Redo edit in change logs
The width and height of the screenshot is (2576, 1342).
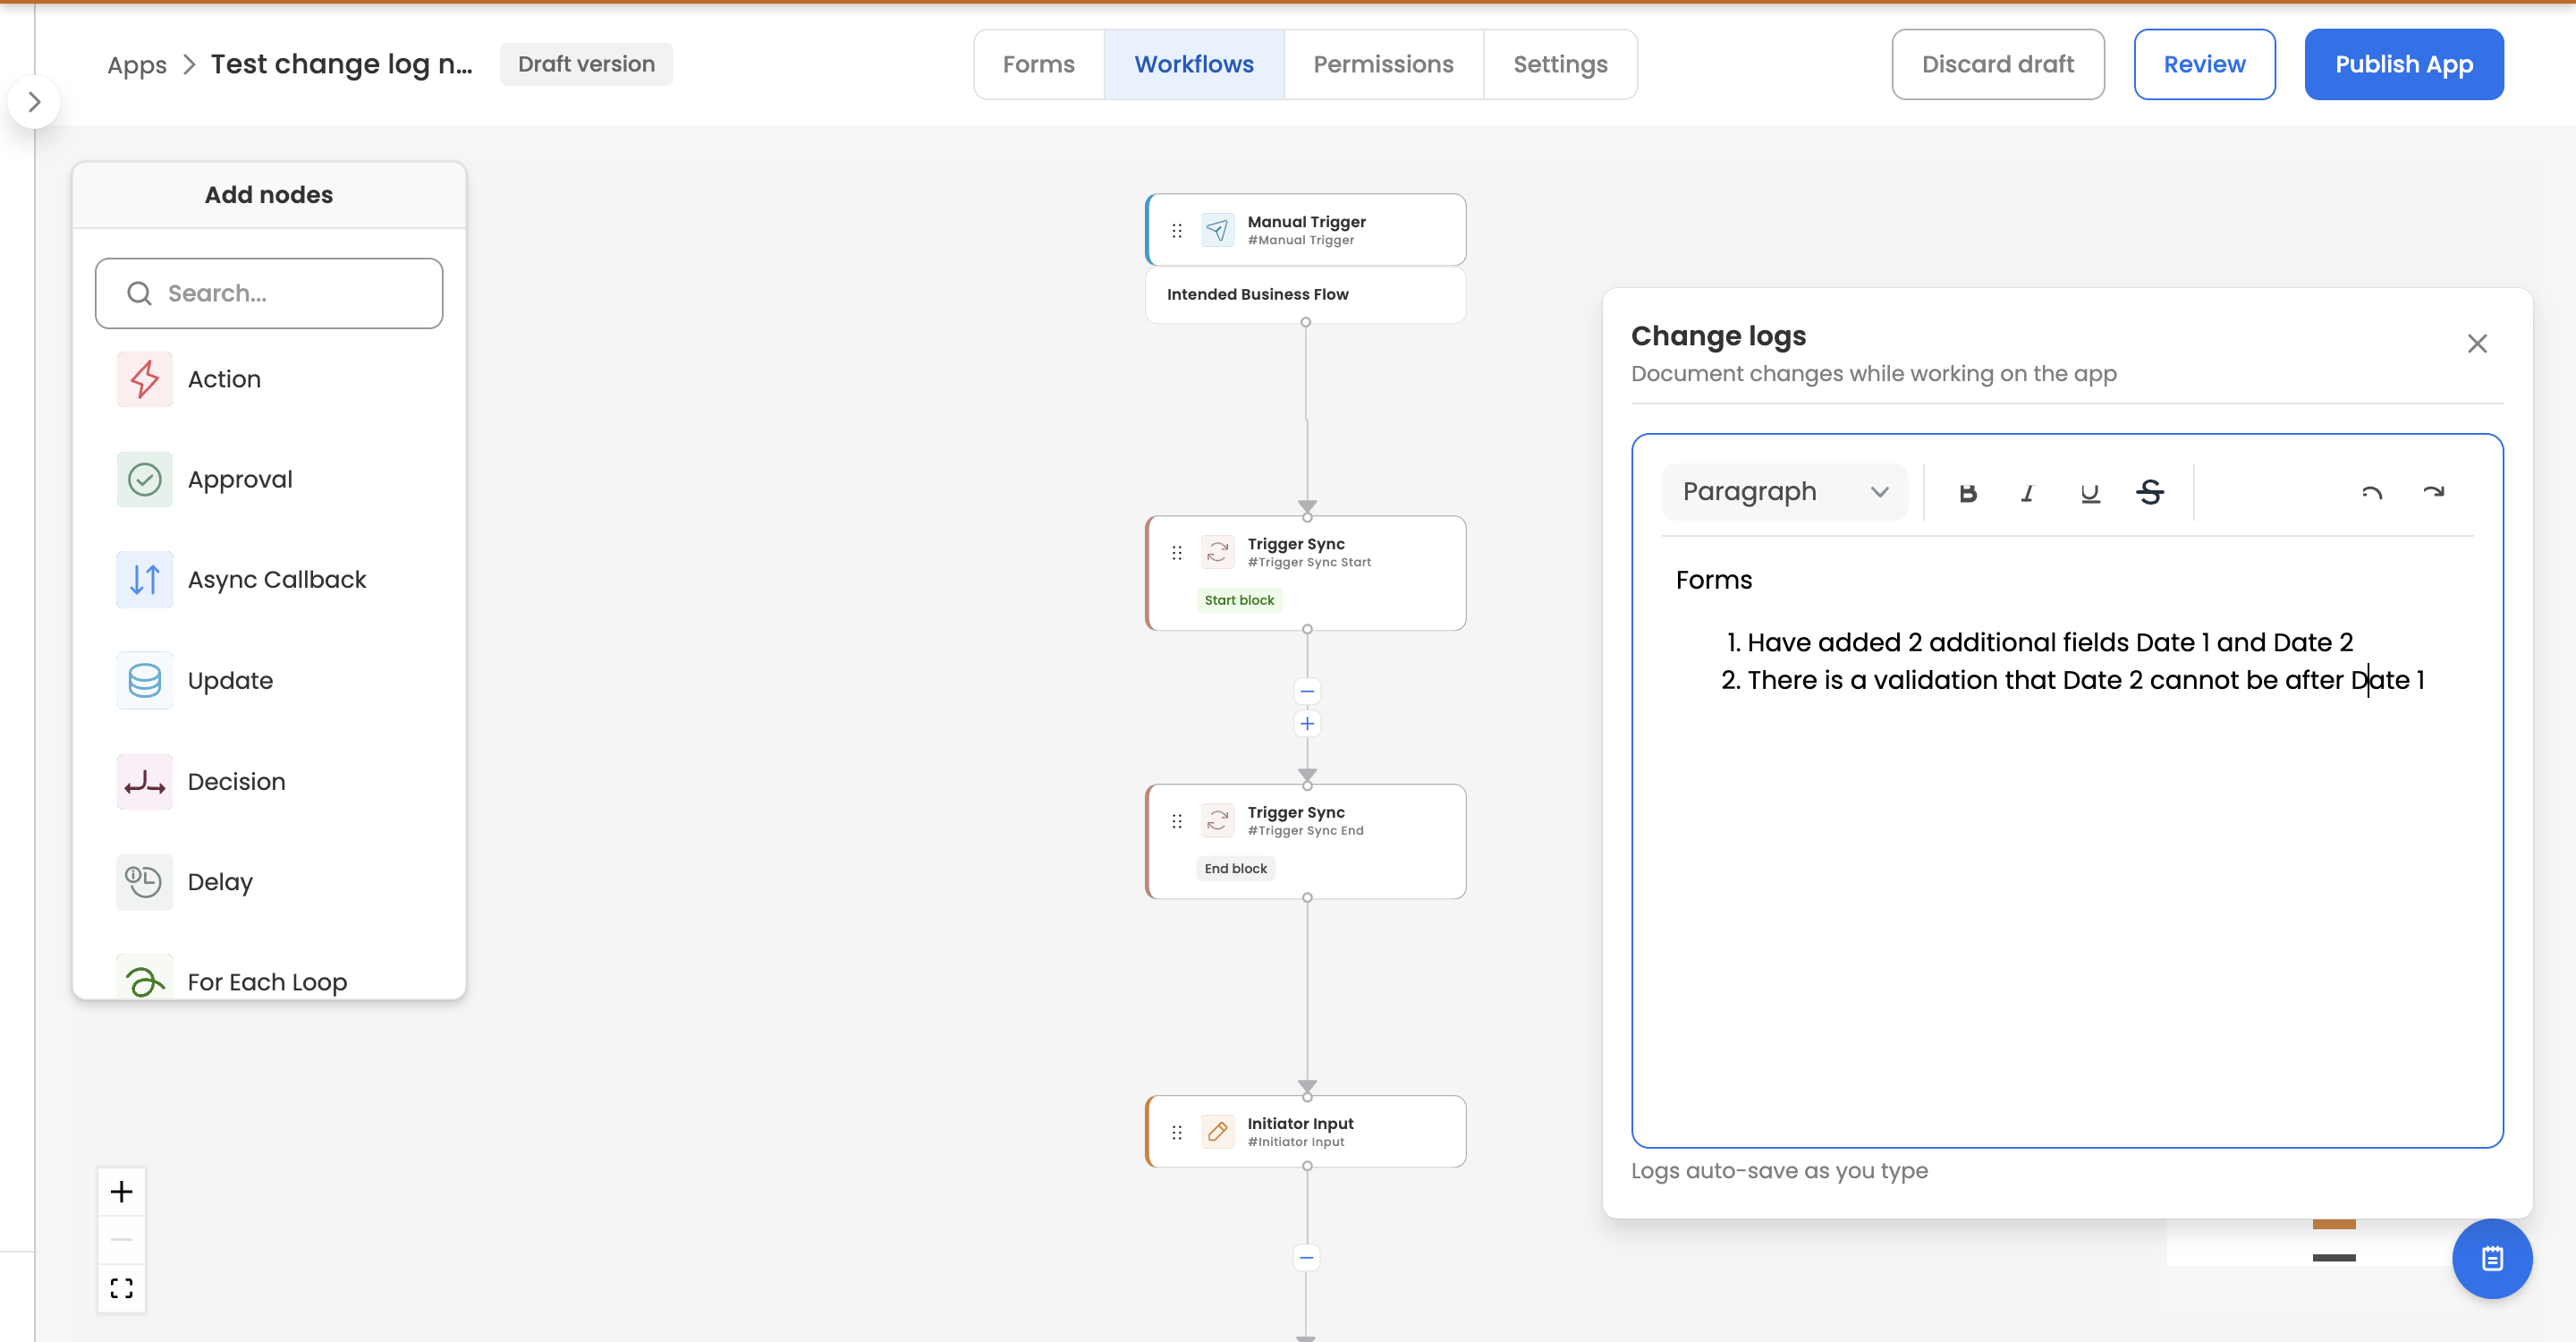pos(2433,493)
